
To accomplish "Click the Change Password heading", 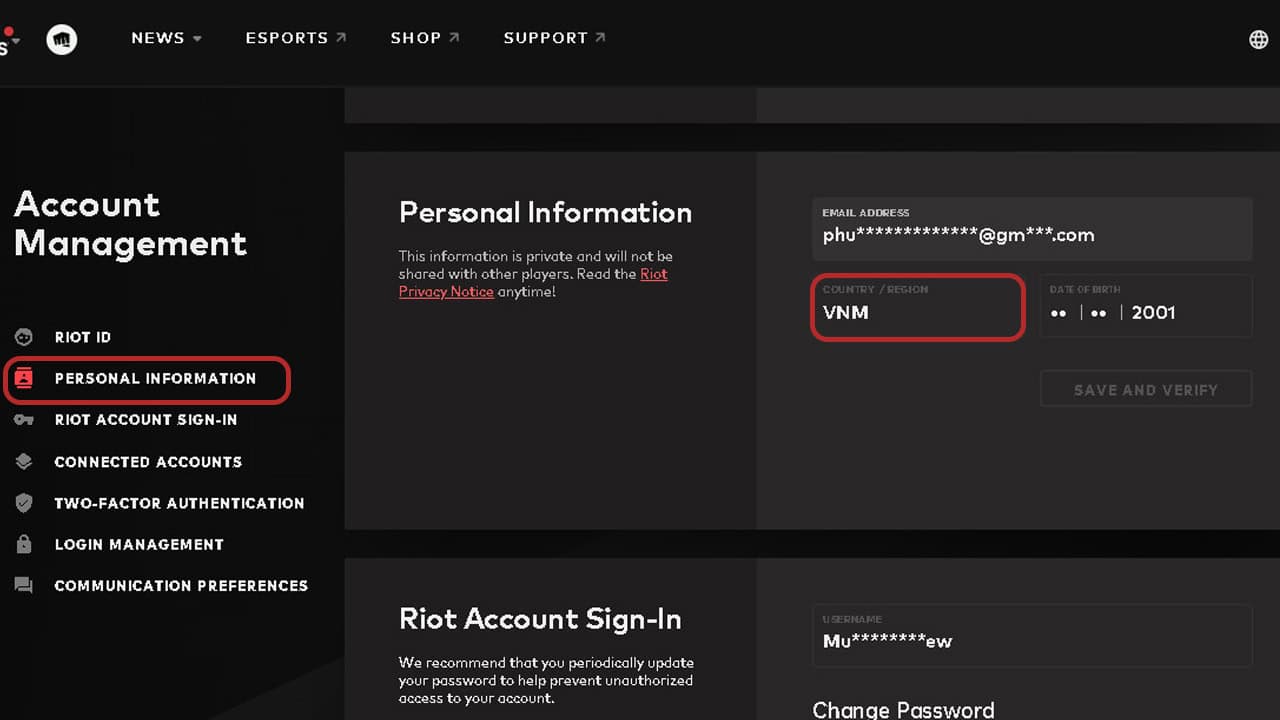I will coord(903,710).
